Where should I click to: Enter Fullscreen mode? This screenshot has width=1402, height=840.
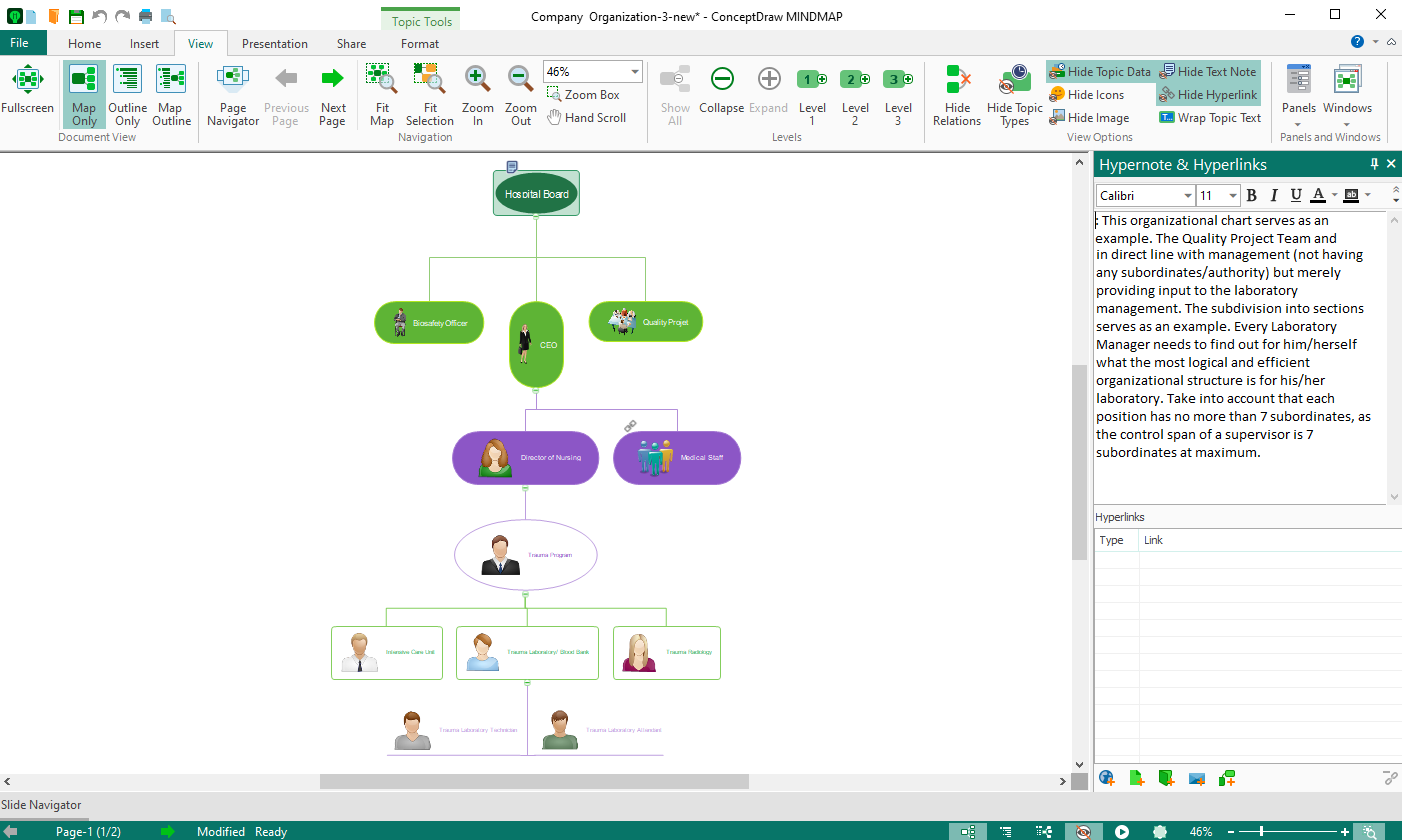[x=27, y=89]
